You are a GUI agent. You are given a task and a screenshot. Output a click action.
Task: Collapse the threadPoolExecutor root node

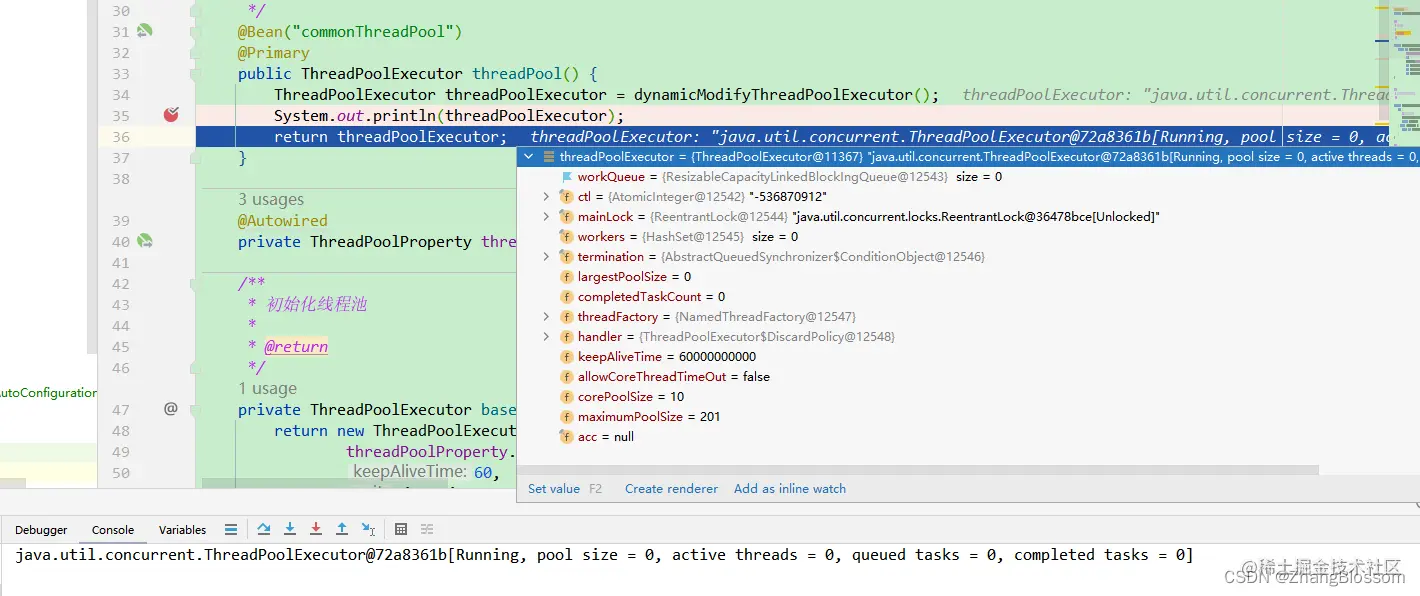[529, 157]
